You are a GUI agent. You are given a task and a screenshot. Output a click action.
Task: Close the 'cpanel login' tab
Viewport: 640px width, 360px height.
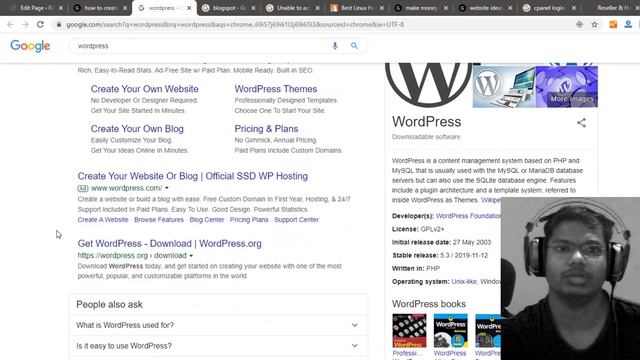[573, 8]
